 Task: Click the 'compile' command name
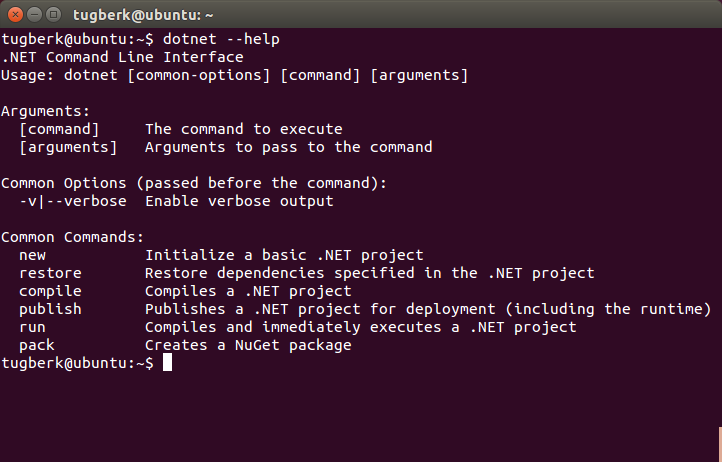pyautogui.click(x=50, y=292)
